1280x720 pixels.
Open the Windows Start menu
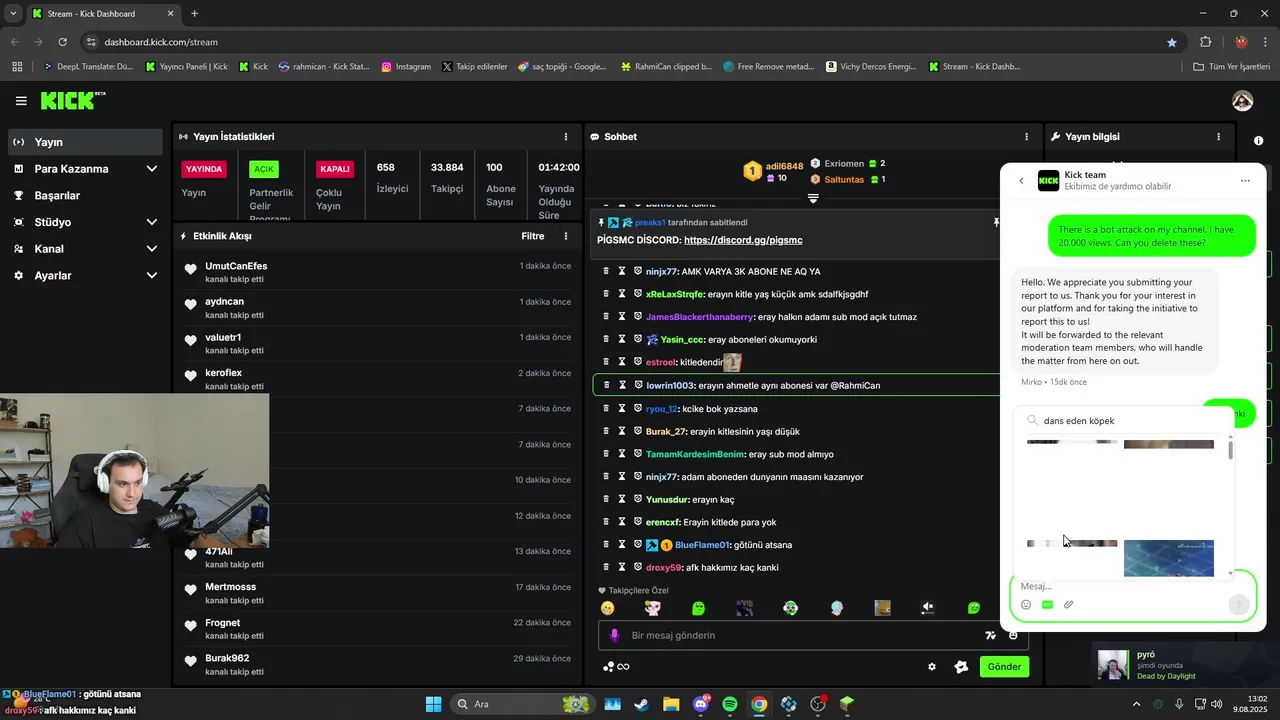pyautogui.click(x=433, y=704)
